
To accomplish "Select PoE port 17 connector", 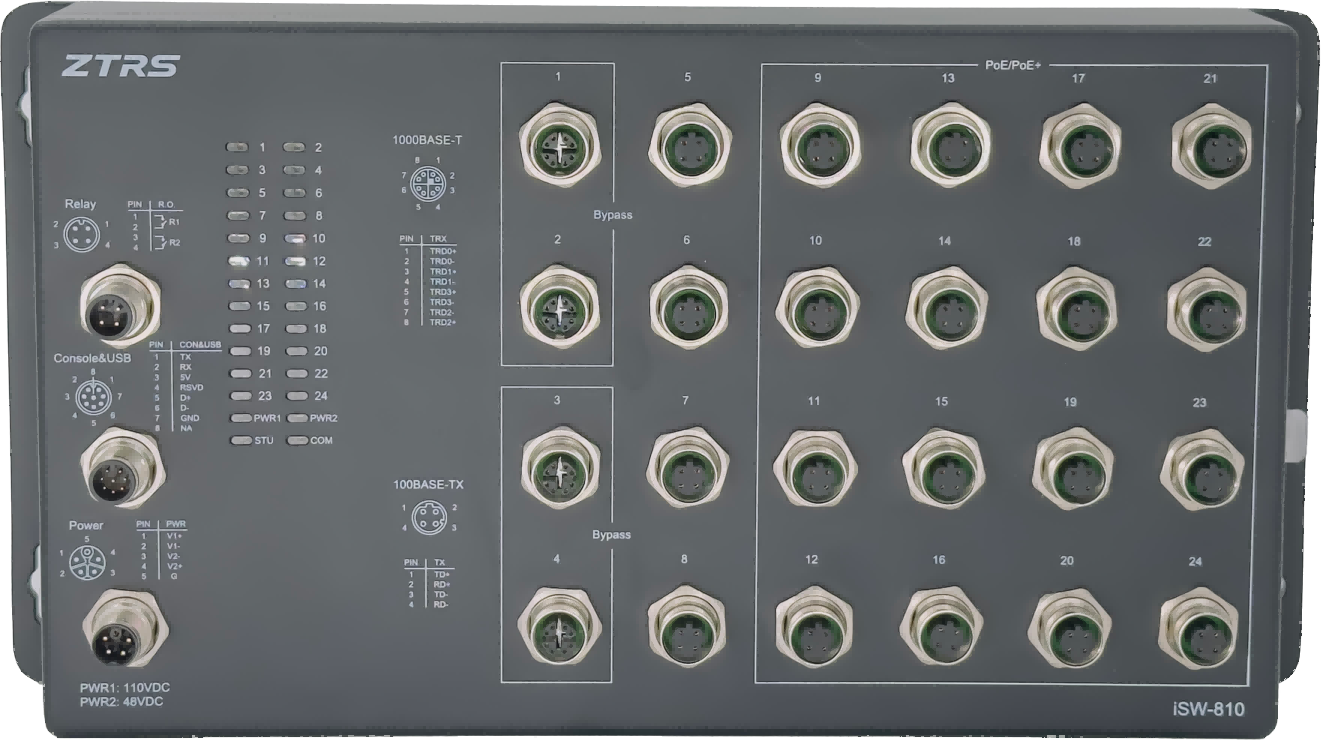I will [1080, 145].
